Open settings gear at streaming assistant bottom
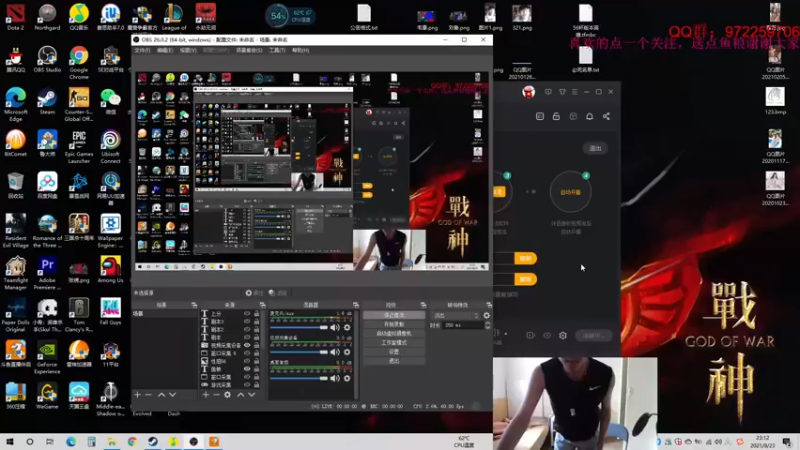 pos(563,335)
